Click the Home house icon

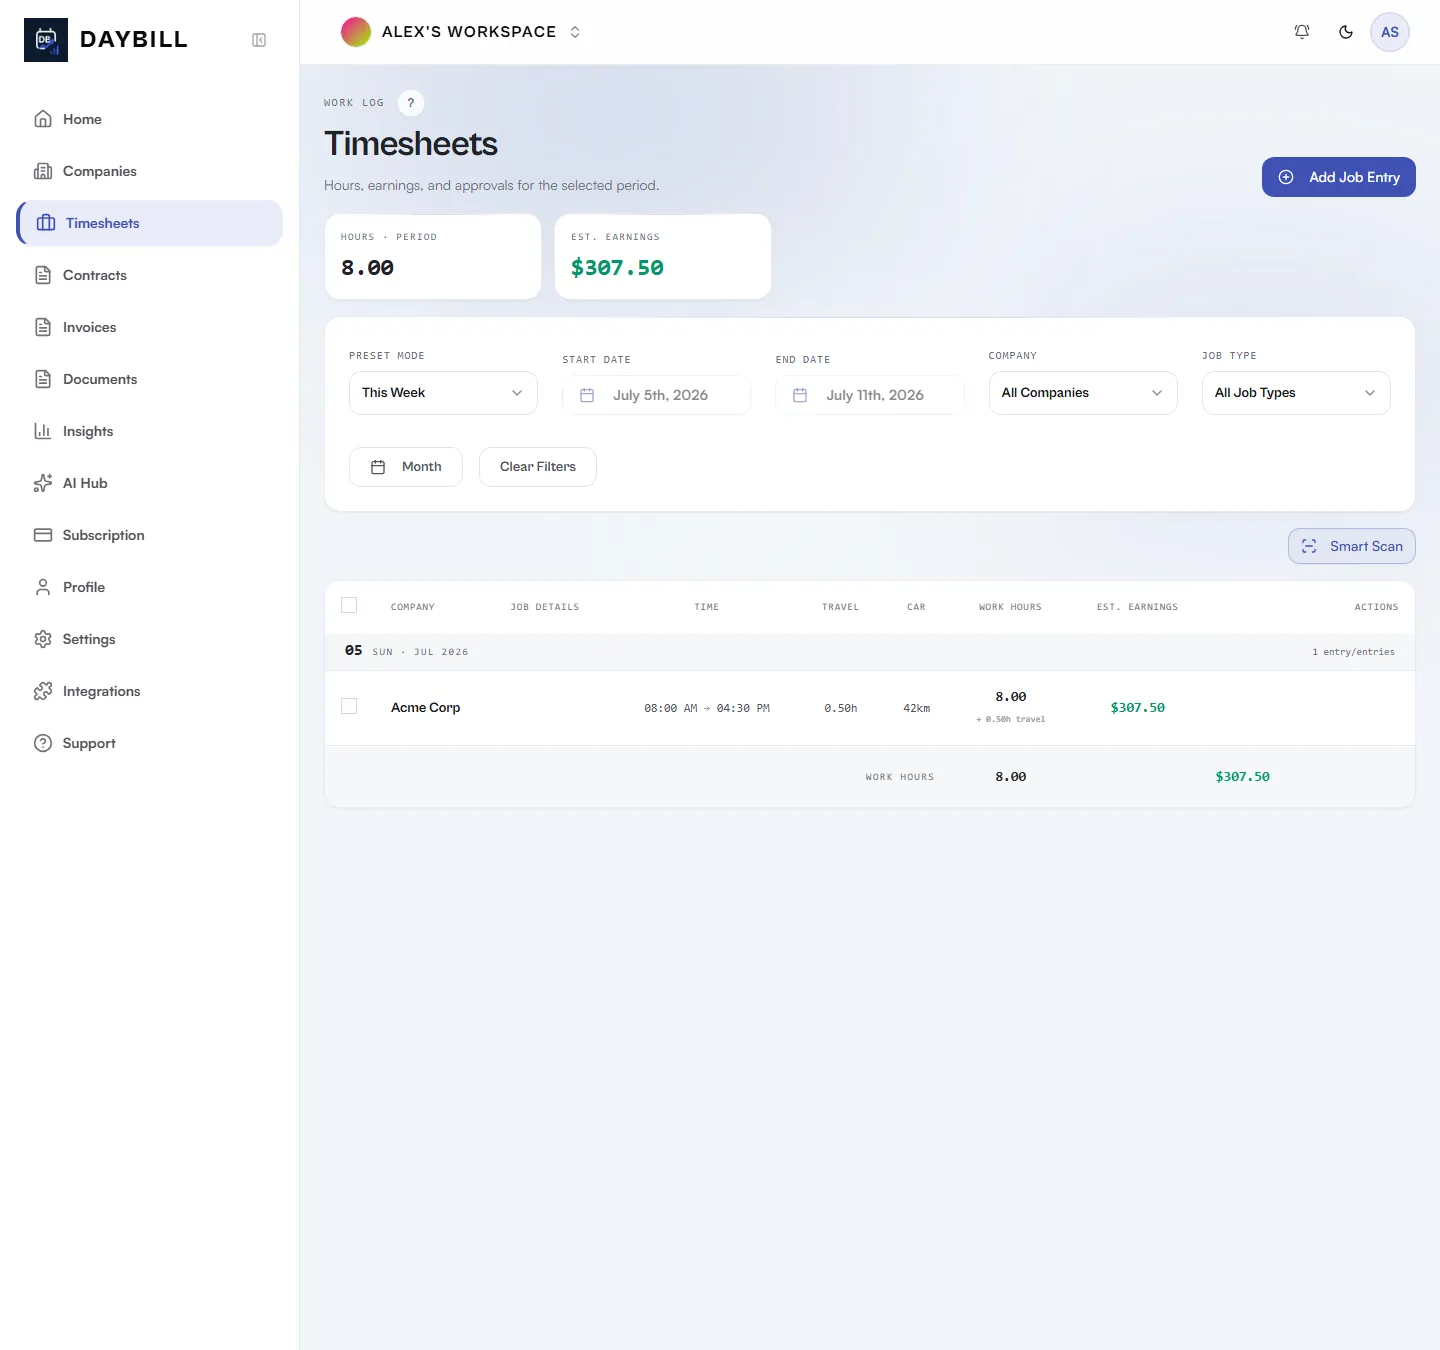43,119
